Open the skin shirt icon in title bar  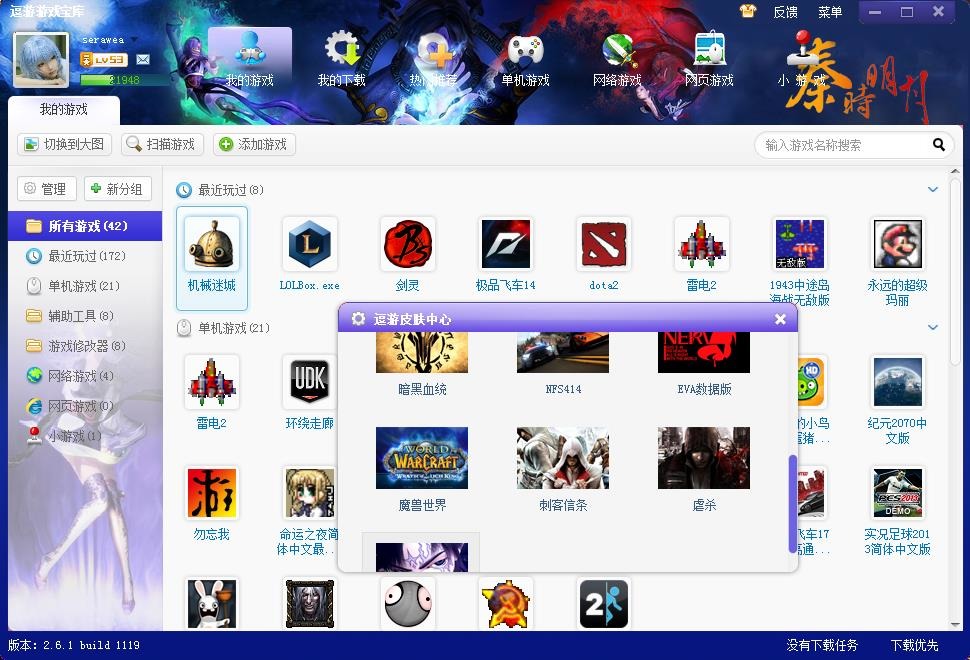tap(748, 11)
